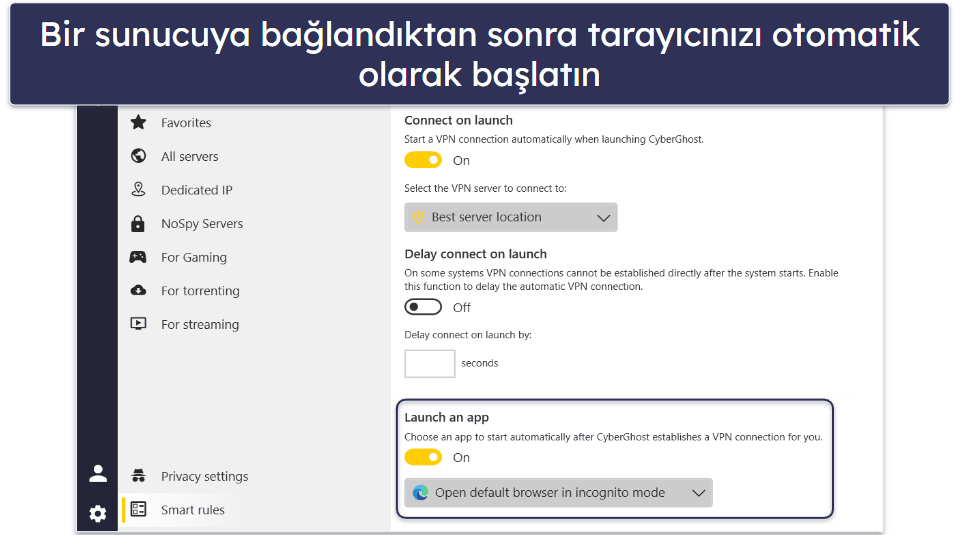Click the For streaming play icon
963x535 pixels.
139,324
